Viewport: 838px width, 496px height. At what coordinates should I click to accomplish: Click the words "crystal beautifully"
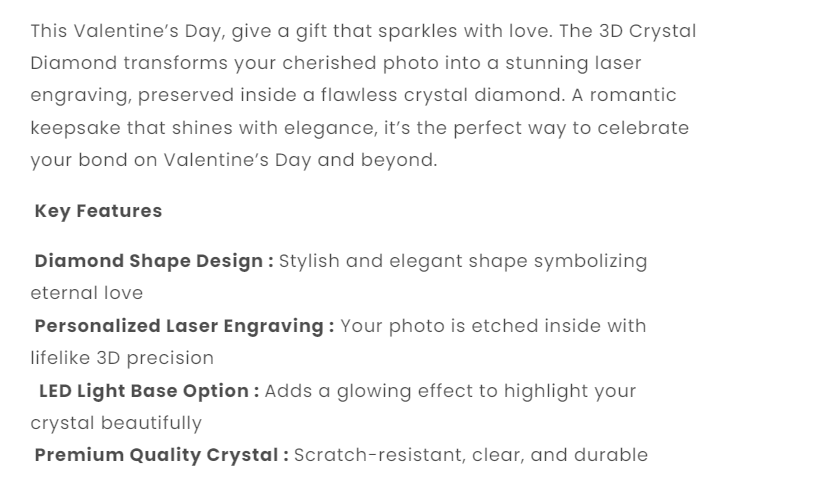coord(116,423)
